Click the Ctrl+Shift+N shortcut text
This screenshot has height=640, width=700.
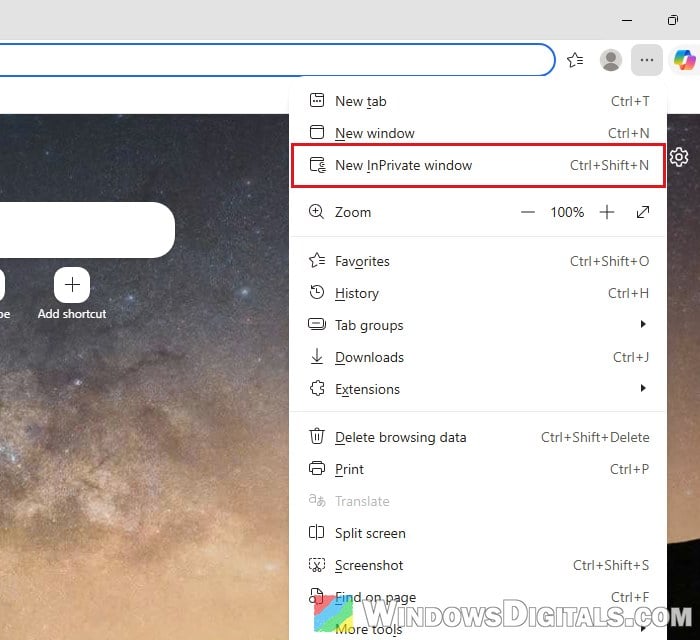pos(609,165)
